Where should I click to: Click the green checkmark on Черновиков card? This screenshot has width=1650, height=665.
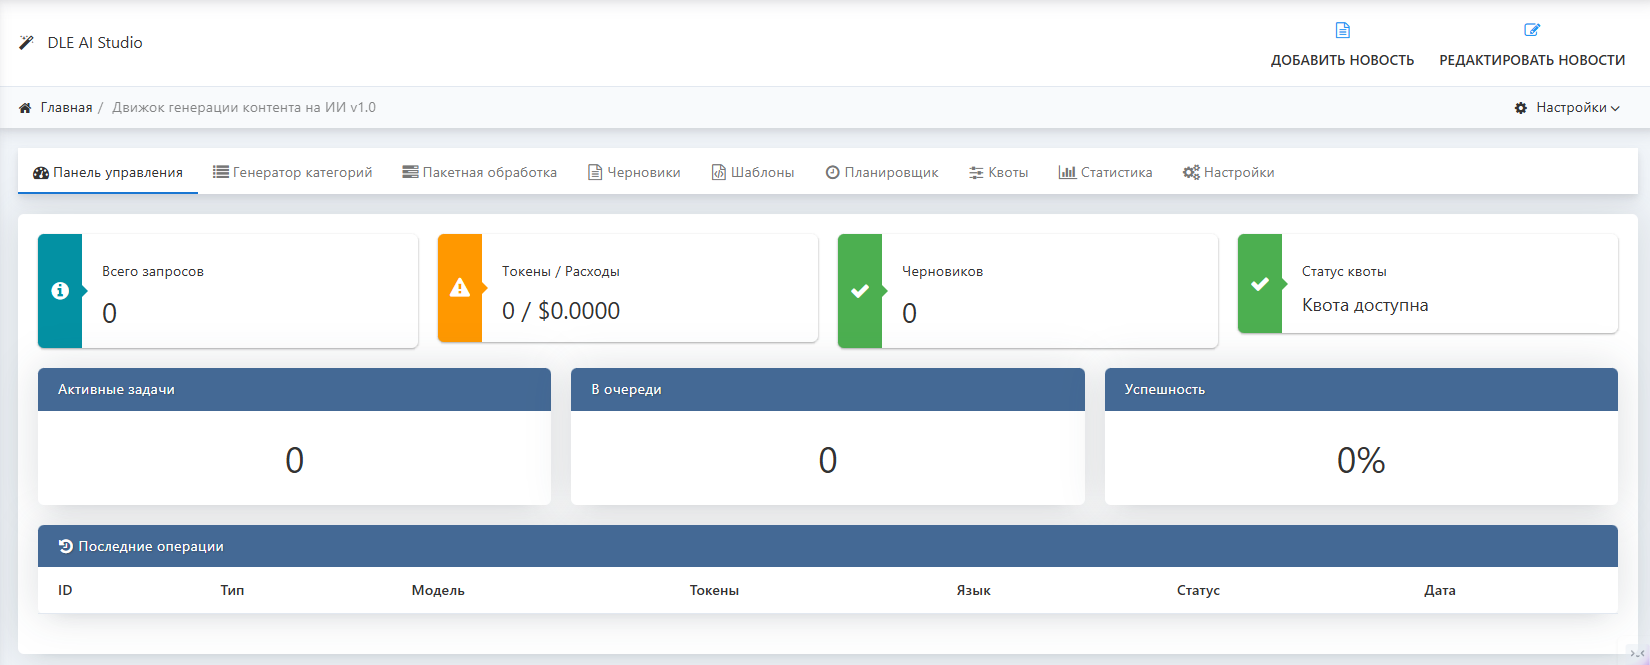860,291
